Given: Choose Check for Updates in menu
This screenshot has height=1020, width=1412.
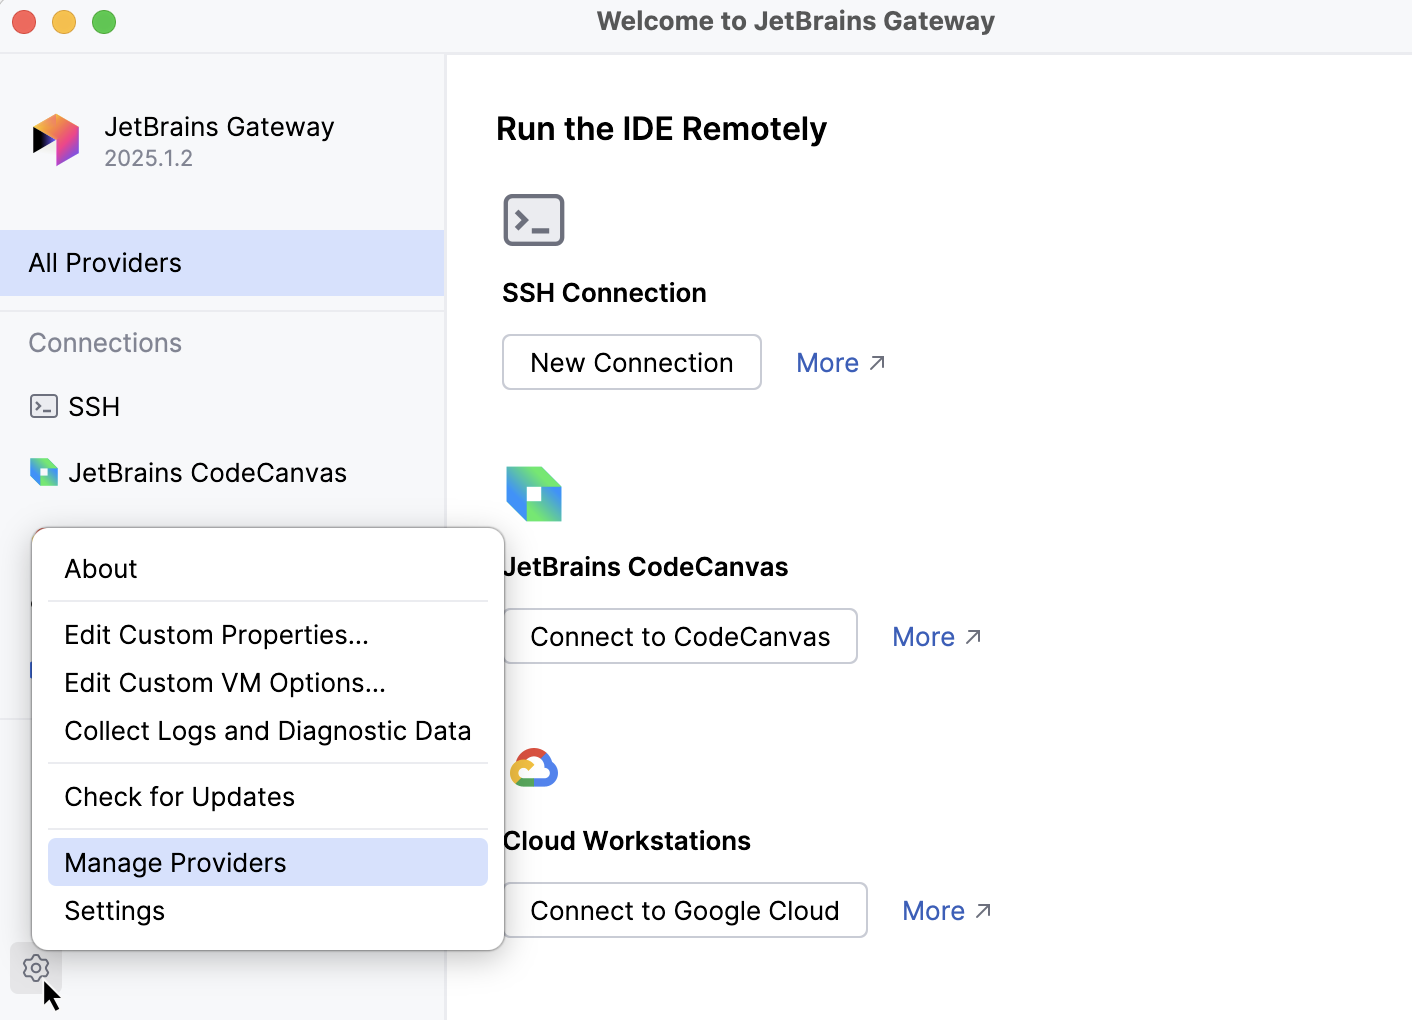Looking at the screenshot, I should pyautogui.click(x=268, y=797).
